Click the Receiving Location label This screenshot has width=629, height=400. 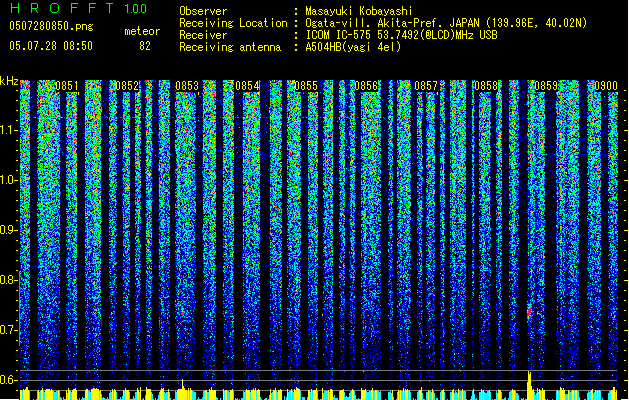pyautogui.click(x=233, y=23)
